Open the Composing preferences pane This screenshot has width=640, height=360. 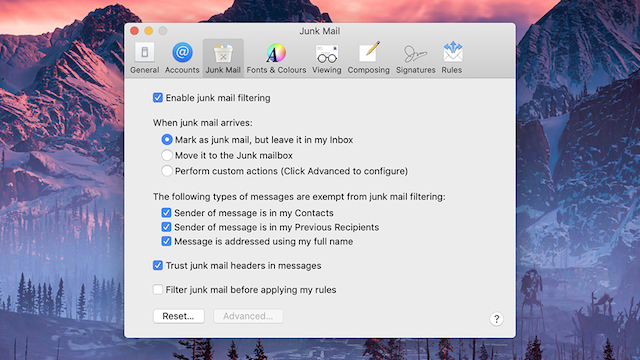369,58
